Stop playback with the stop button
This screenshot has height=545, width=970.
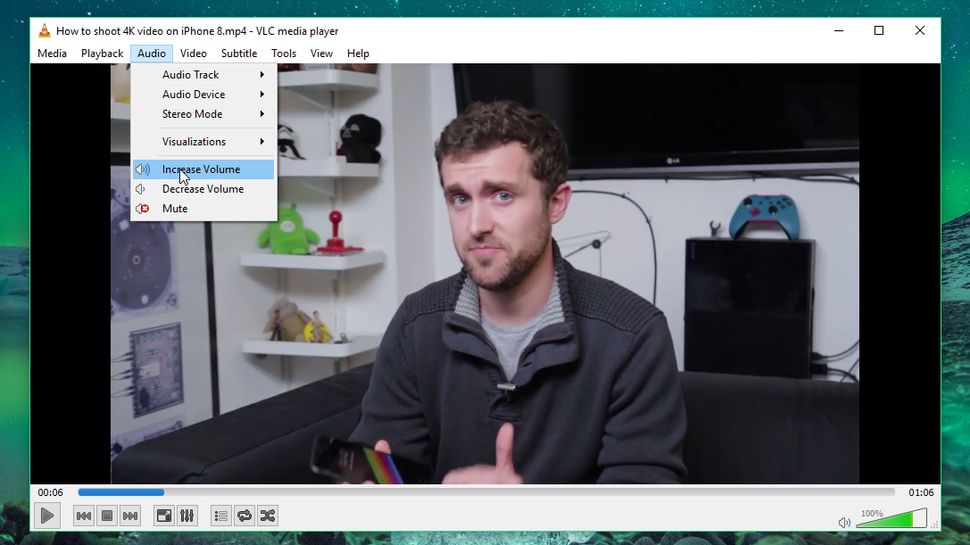[107, 515]
